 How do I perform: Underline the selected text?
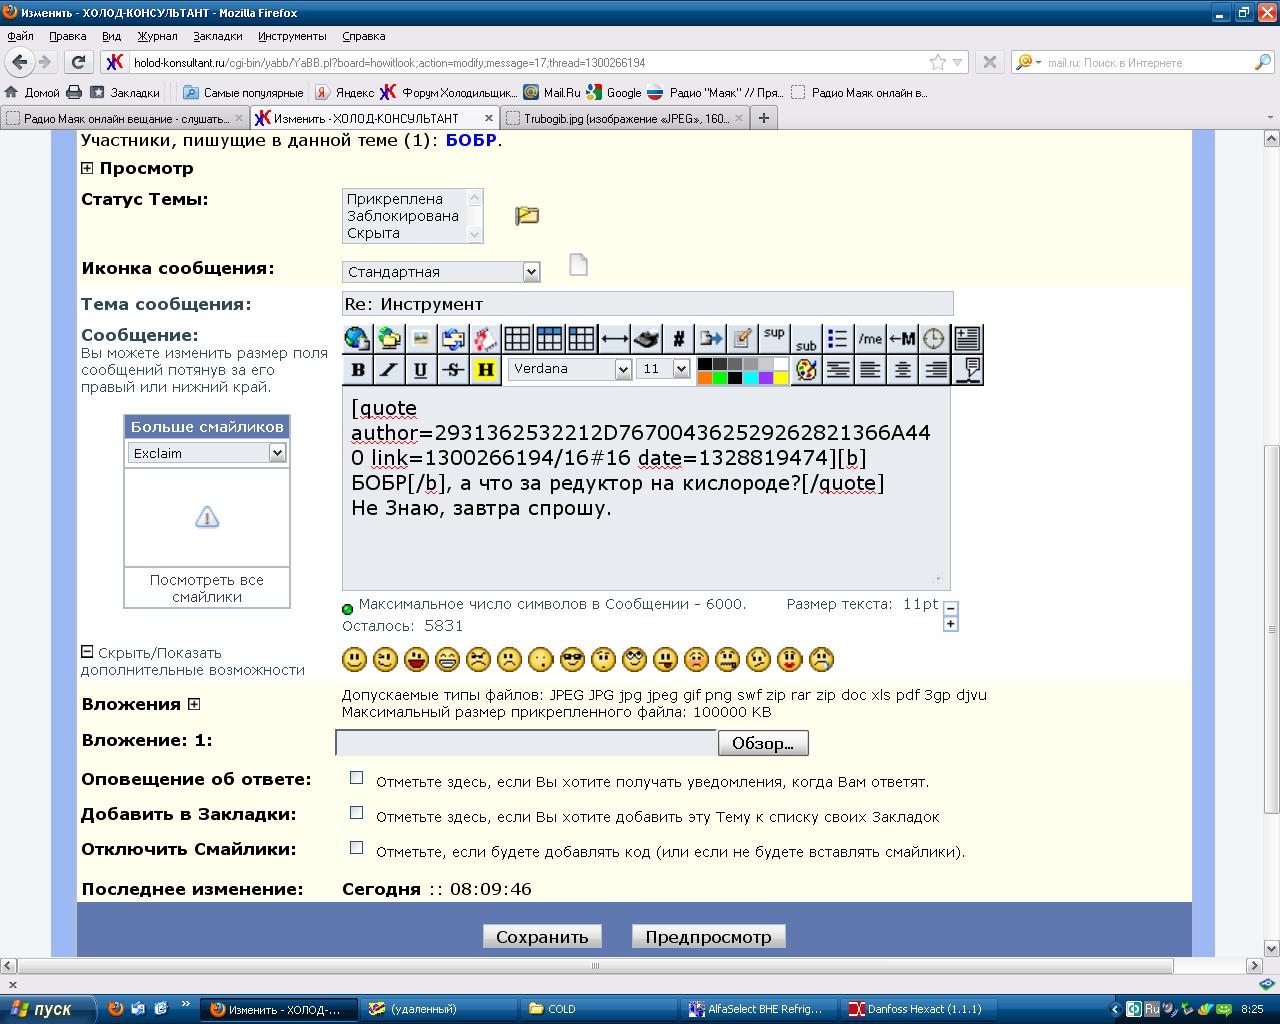point(421,370)
